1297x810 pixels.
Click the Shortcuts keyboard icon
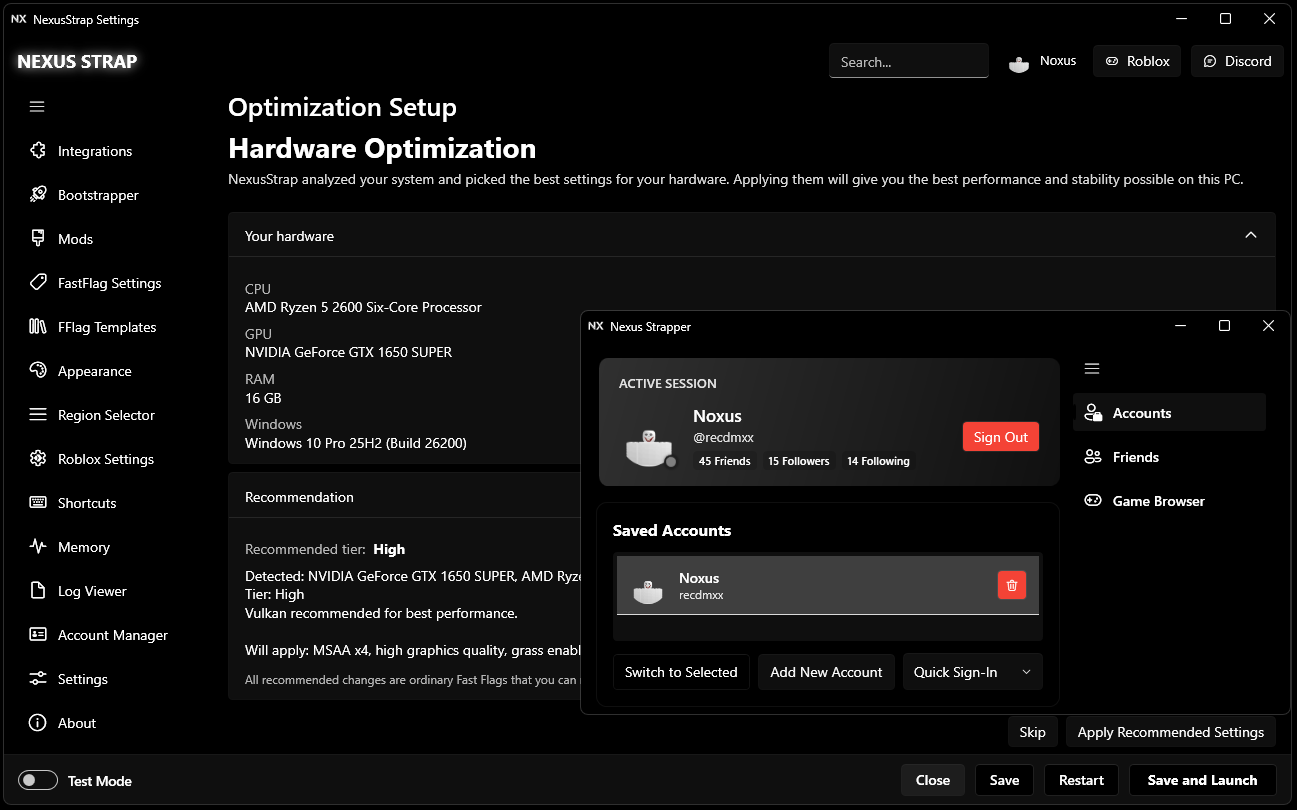pos(38,503)
